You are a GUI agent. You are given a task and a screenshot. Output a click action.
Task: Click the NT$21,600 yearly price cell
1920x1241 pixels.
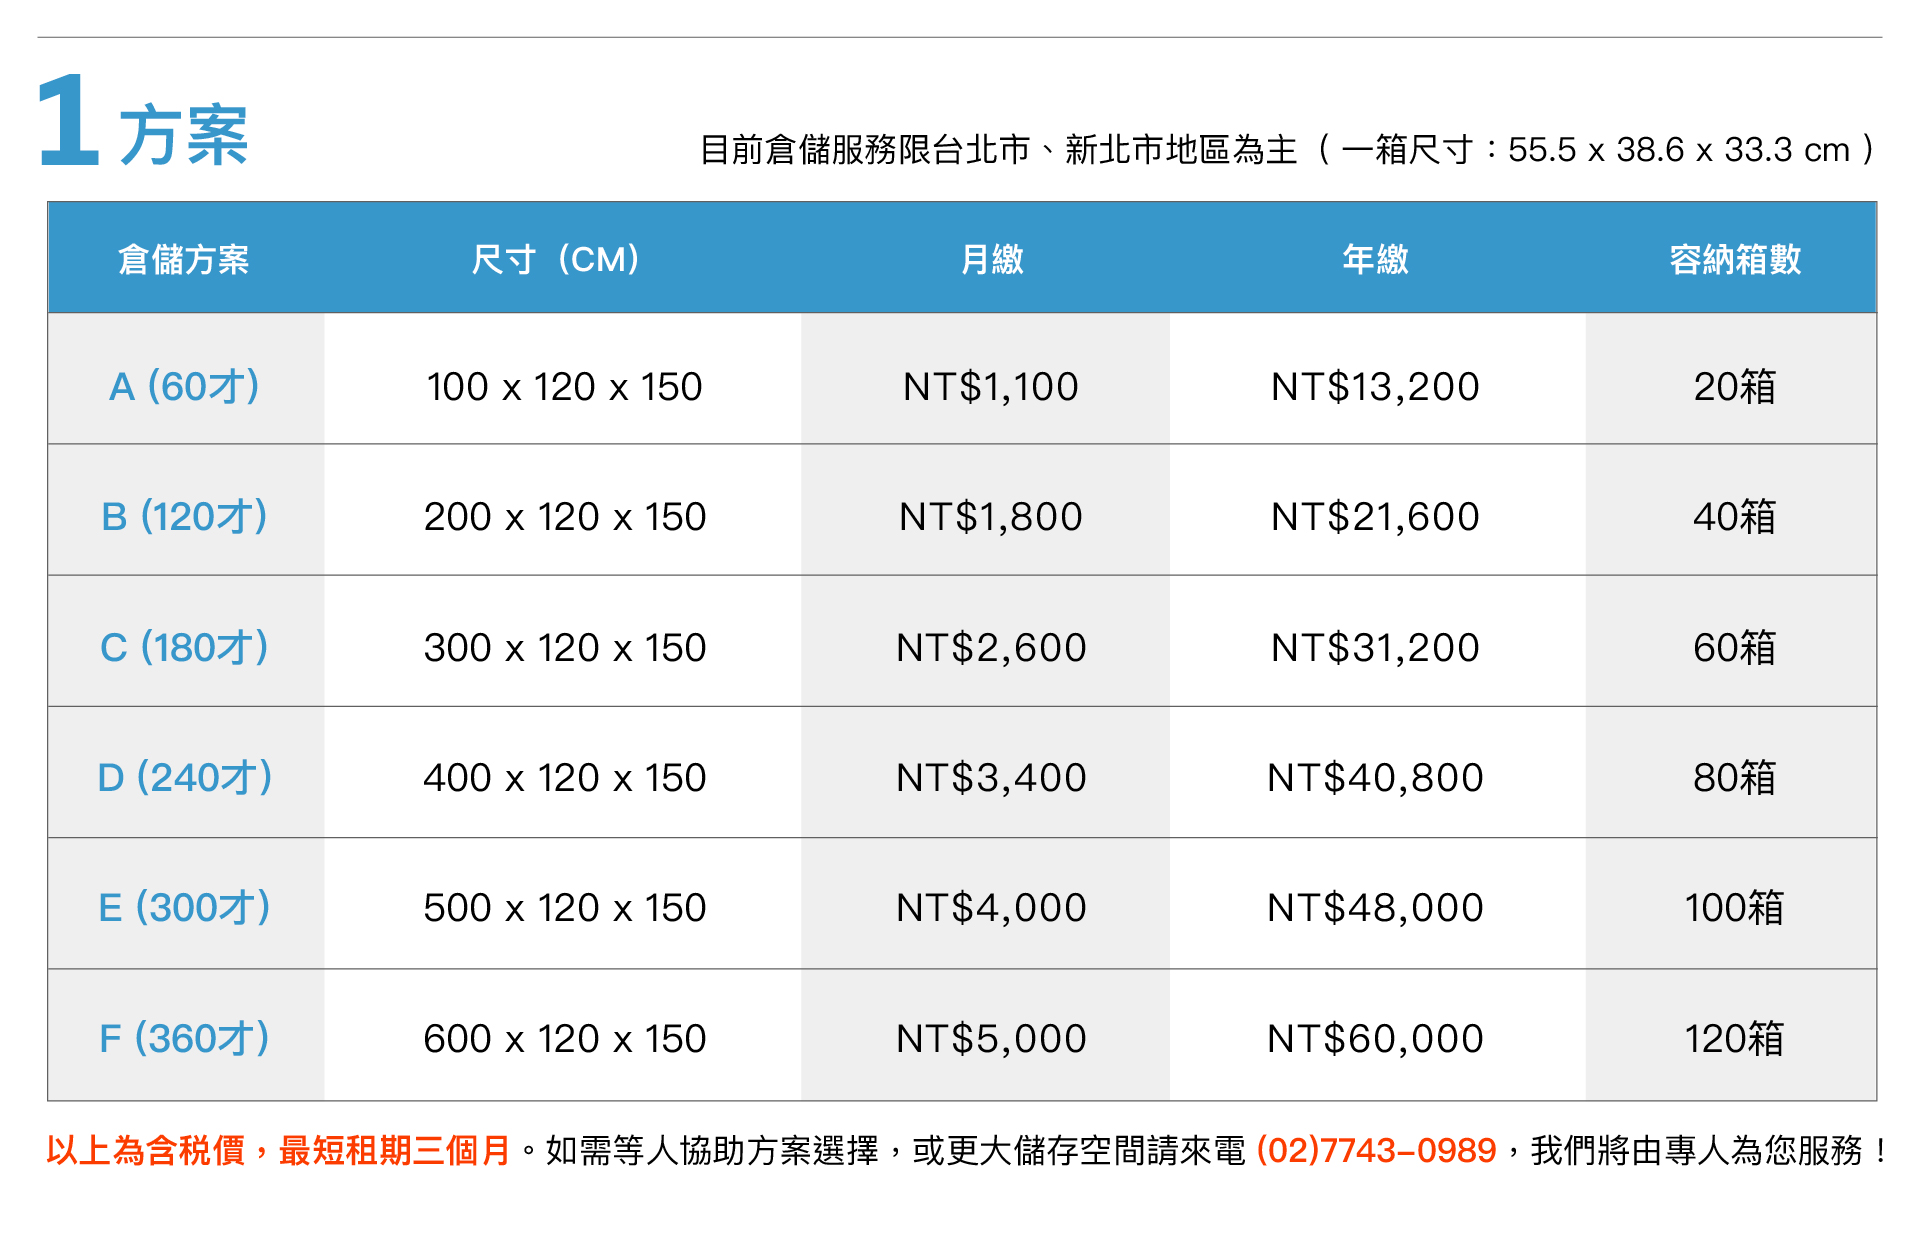pos(1375,516)
